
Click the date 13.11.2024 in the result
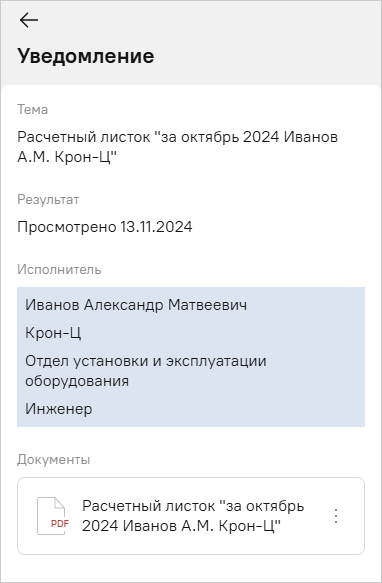pyautogui.click(x=156, y=227)
